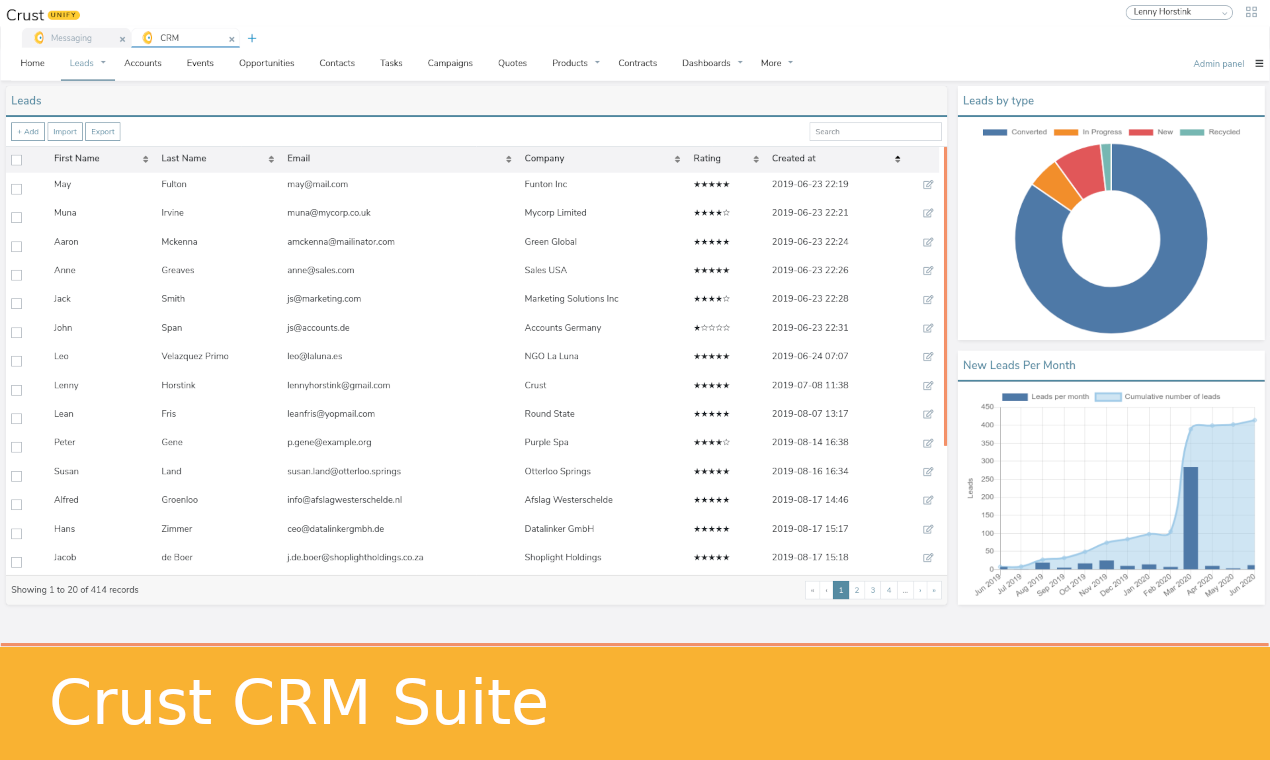
Task: Open the Home page
Action: pos(32,63)
